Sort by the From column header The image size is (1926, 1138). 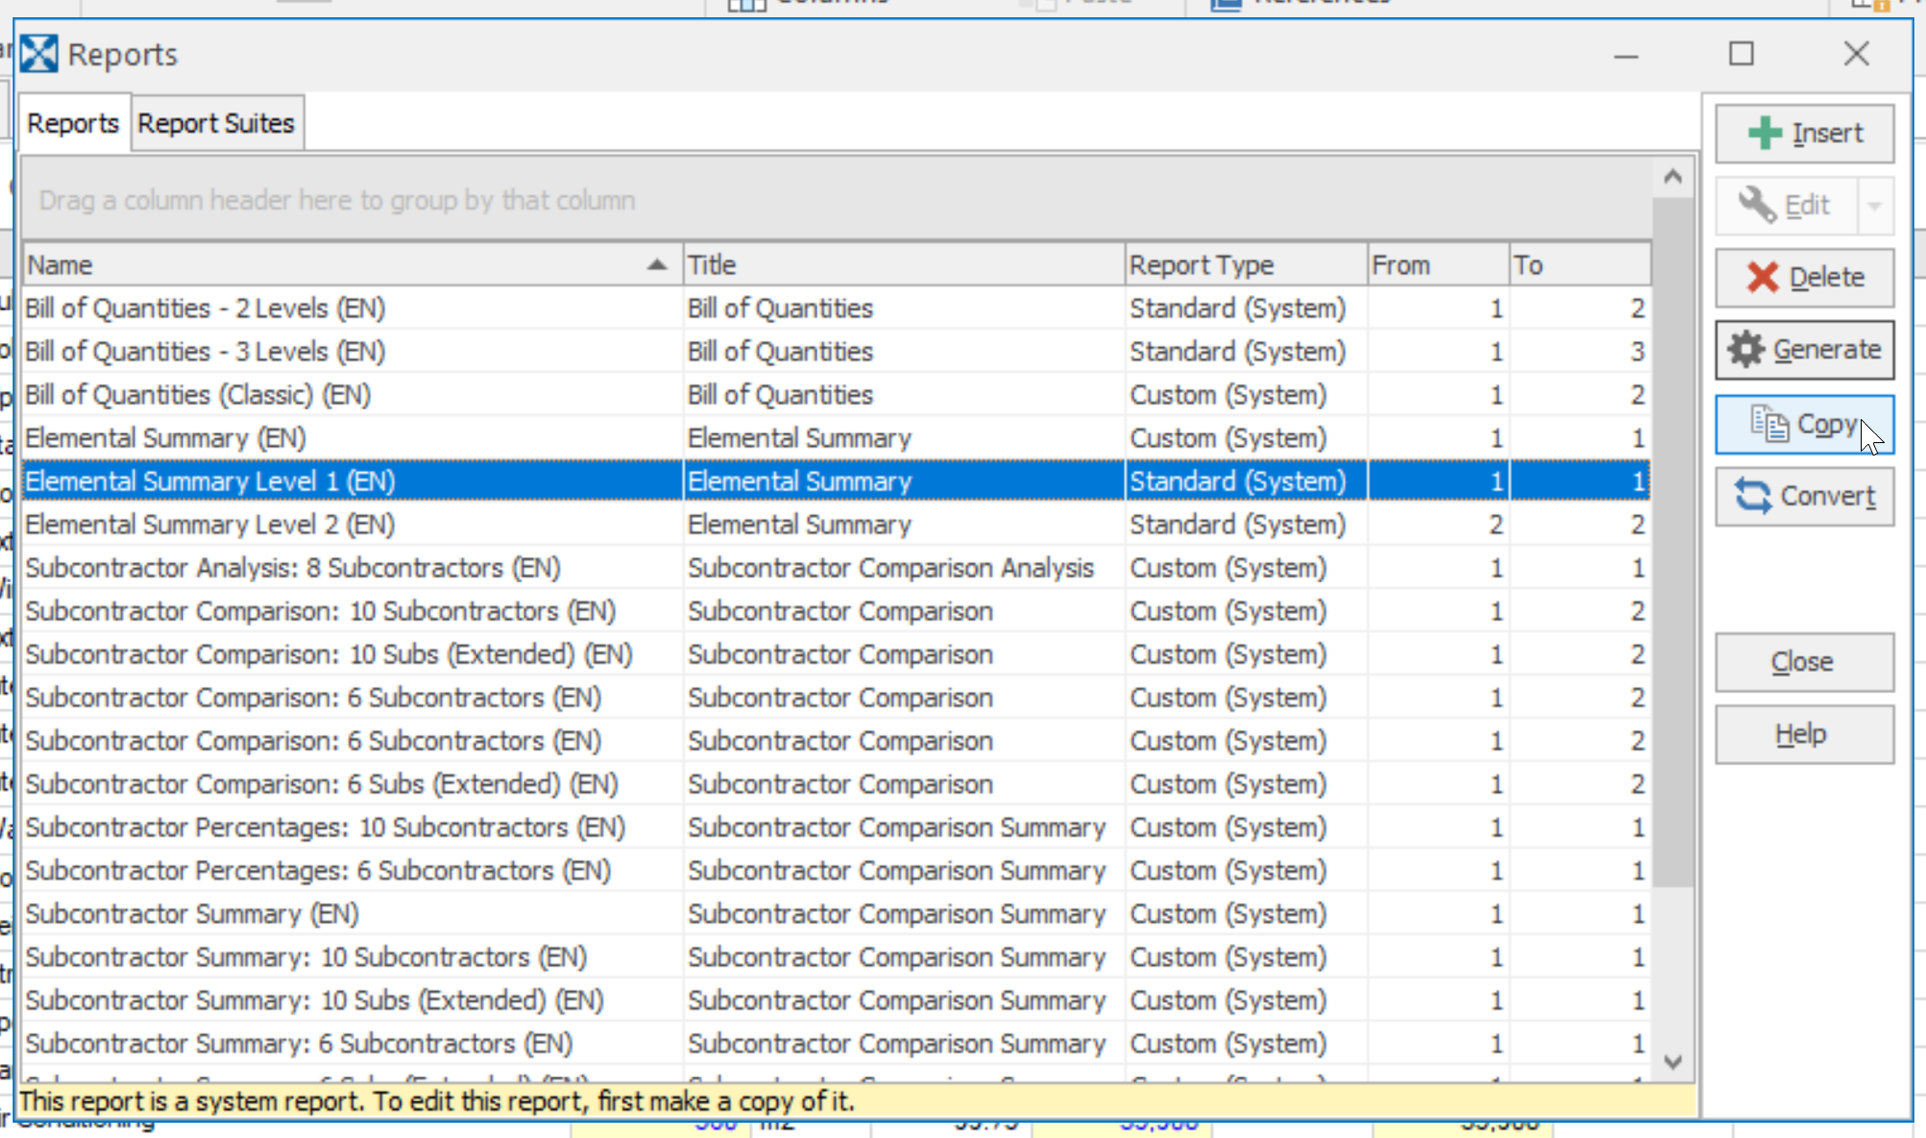(x=1438, y=265)
